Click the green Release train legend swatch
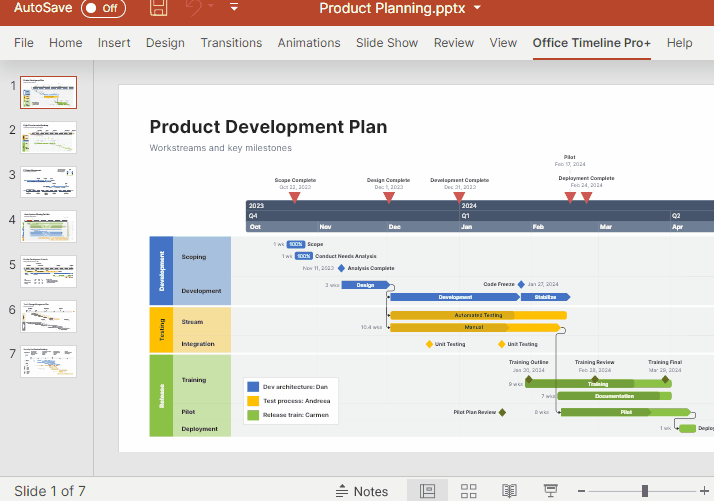The image size is (714, 501). click(253, 415)
